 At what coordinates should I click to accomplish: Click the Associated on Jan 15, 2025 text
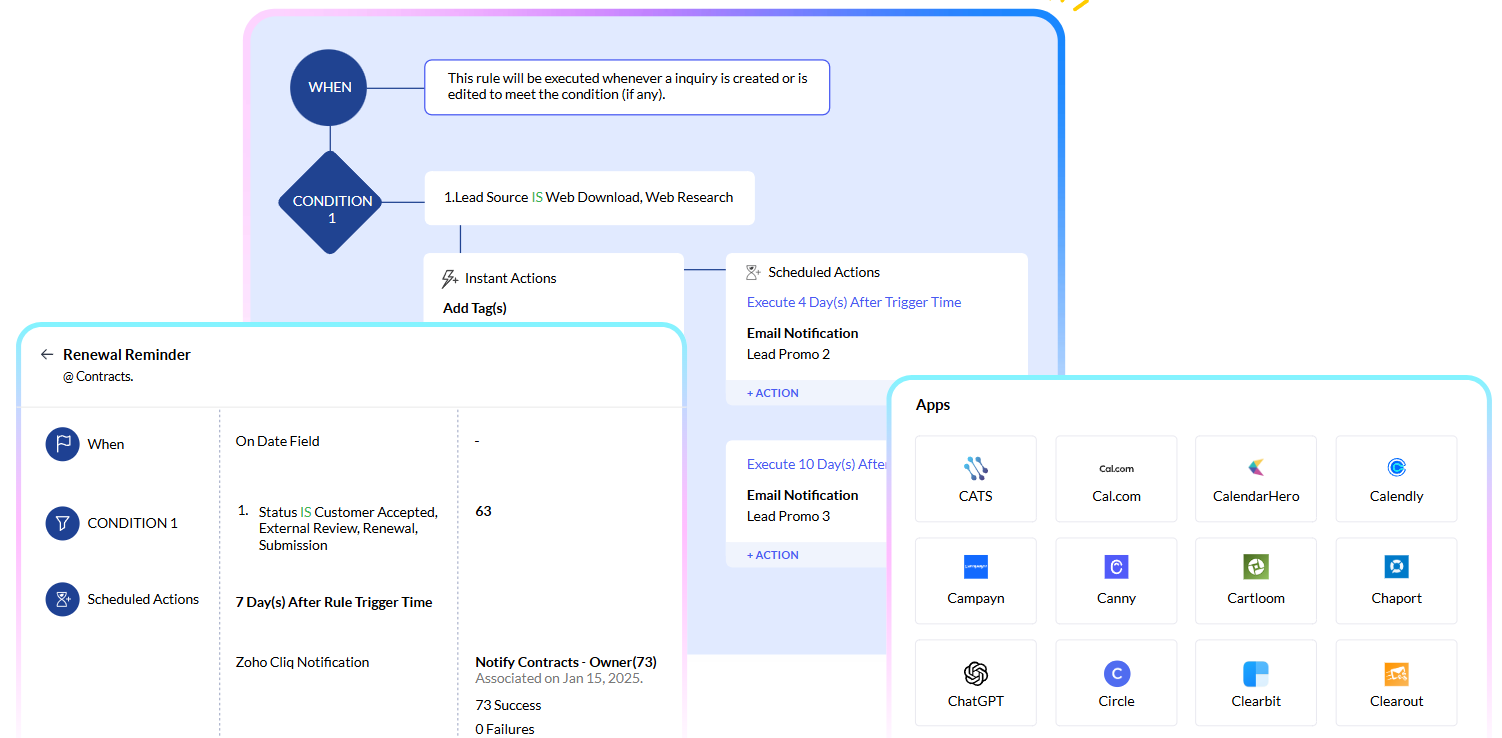559,678
